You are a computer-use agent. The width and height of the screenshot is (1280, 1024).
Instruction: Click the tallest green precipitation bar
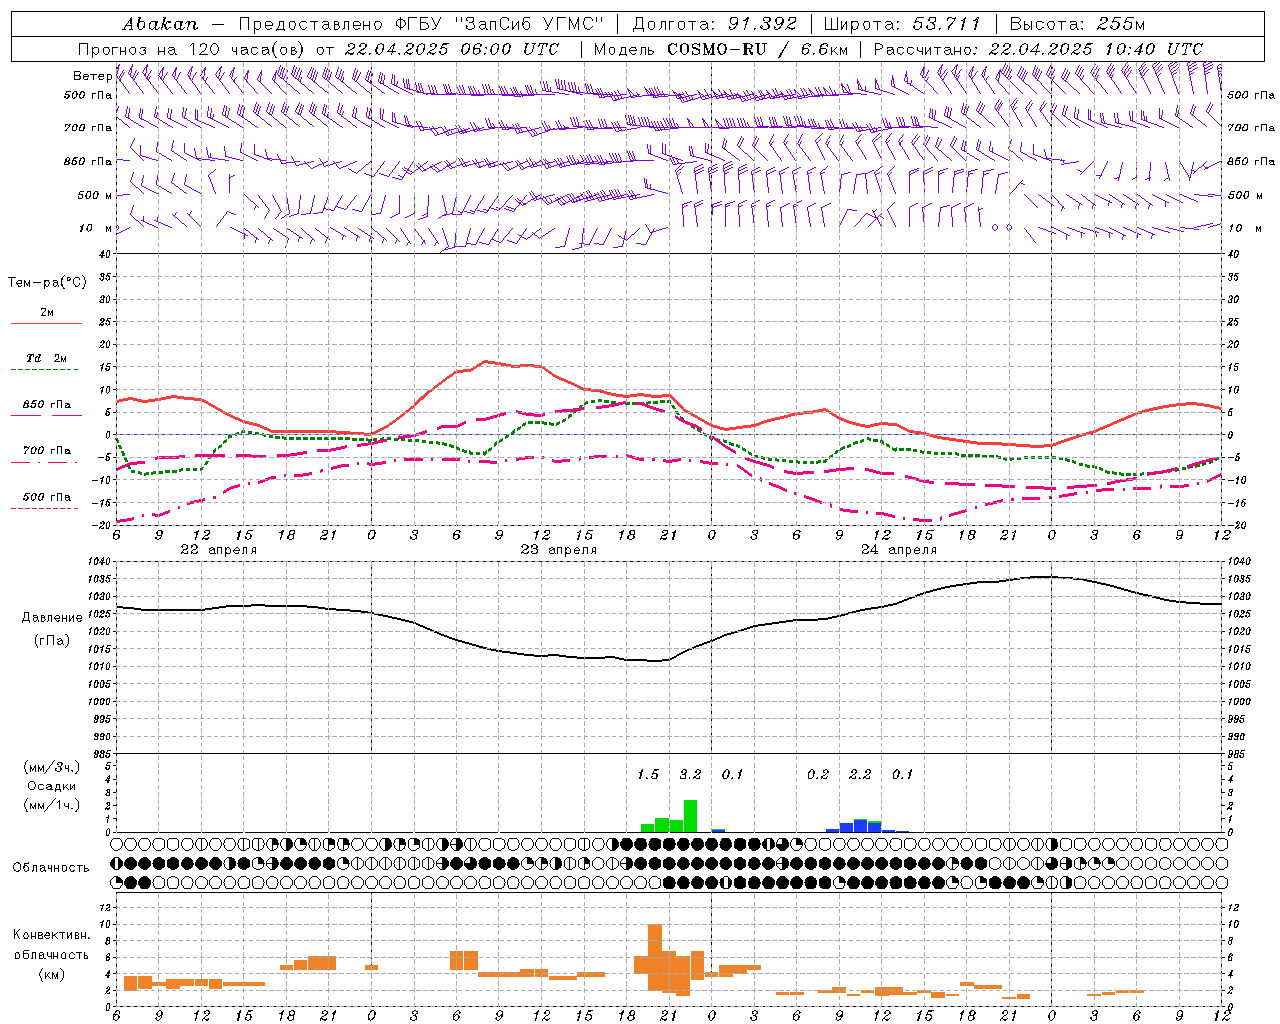690,816
